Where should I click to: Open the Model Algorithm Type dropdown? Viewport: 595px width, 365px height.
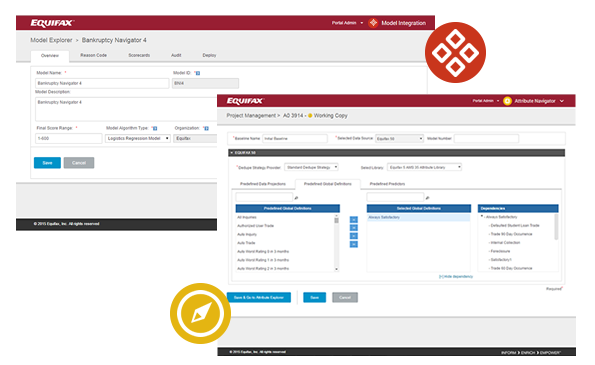tap(138, 138)
